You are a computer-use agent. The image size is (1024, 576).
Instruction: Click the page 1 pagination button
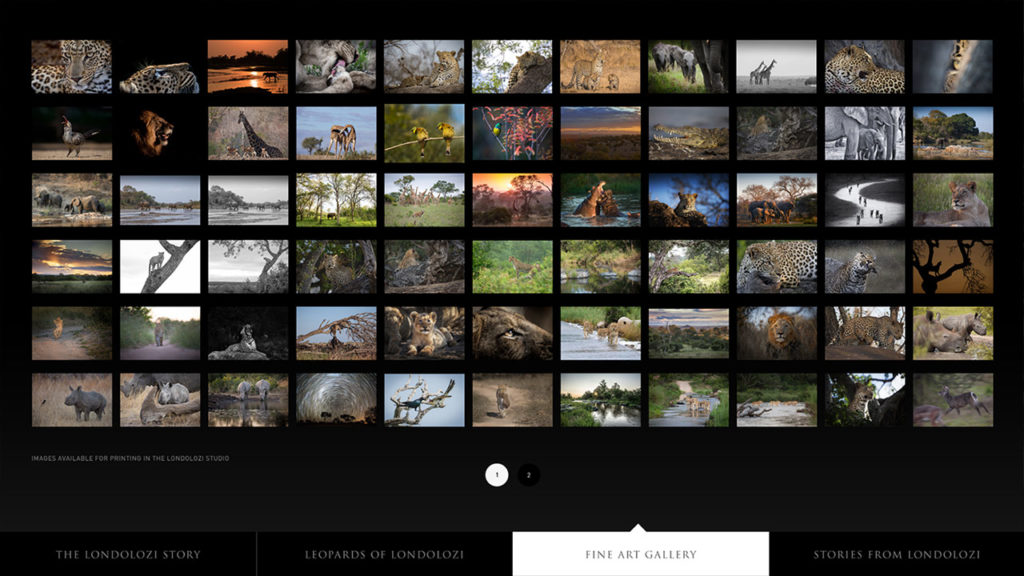pyautogui.click(x=497, y=475)
